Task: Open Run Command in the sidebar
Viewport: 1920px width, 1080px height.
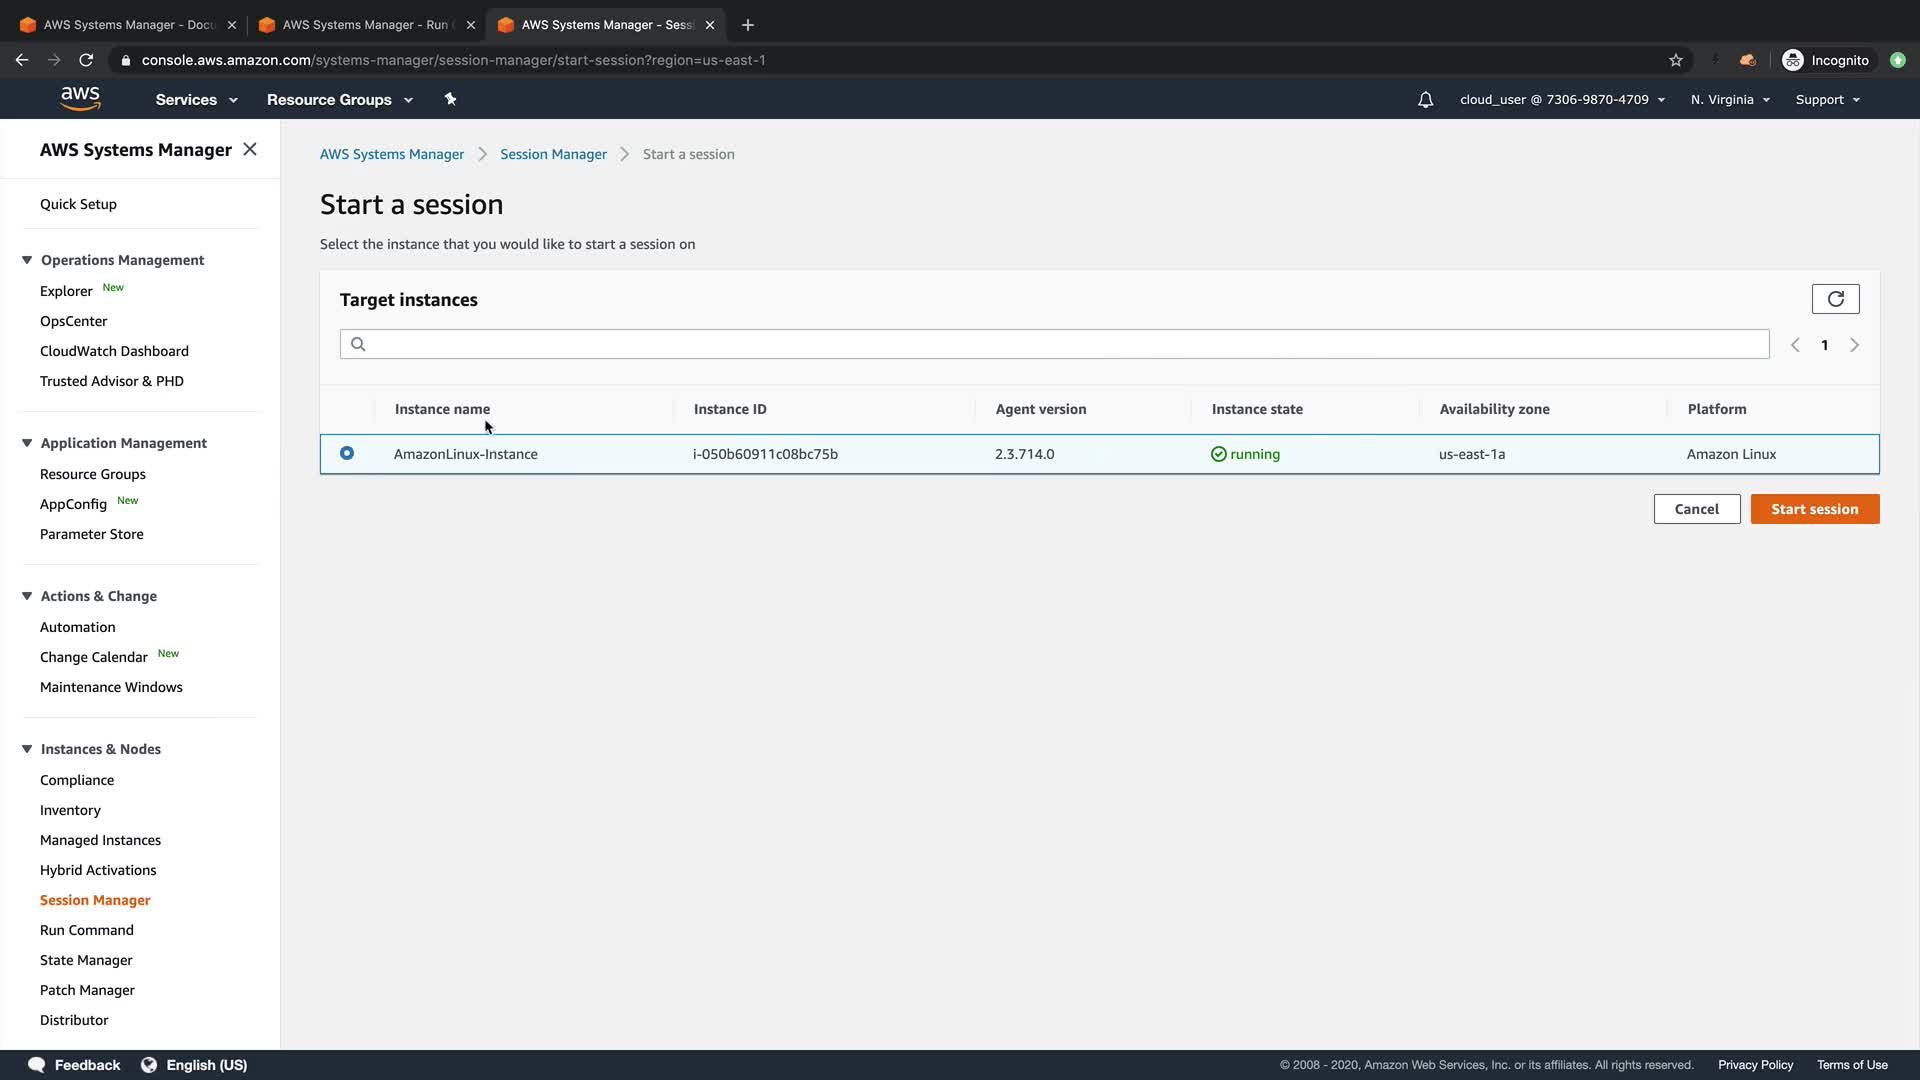Action: click(87, 930)
